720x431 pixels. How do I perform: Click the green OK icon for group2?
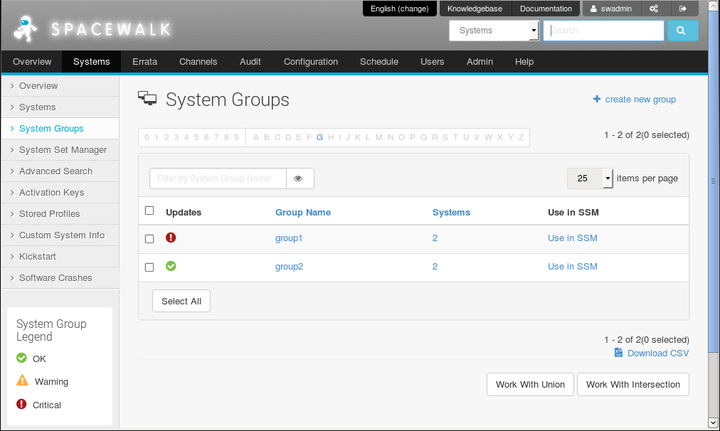171,266
